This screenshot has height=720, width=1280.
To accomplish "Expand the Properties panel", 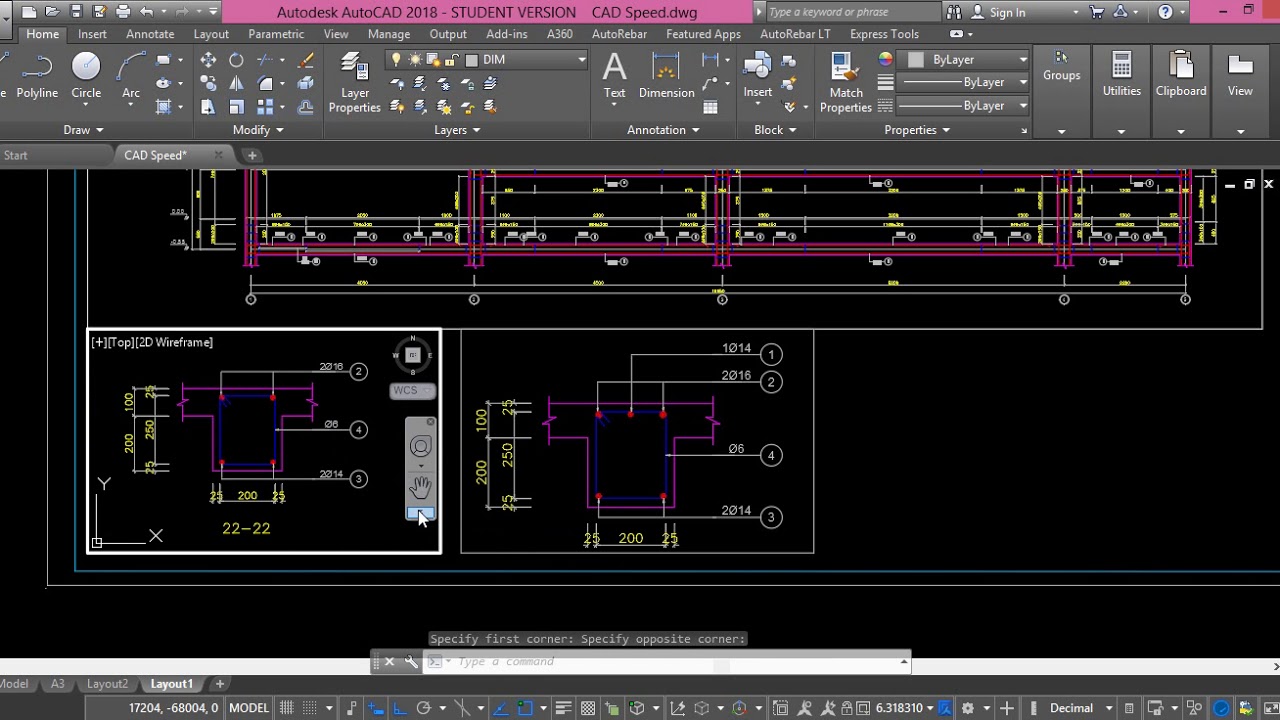I will (x=917, y=130).
